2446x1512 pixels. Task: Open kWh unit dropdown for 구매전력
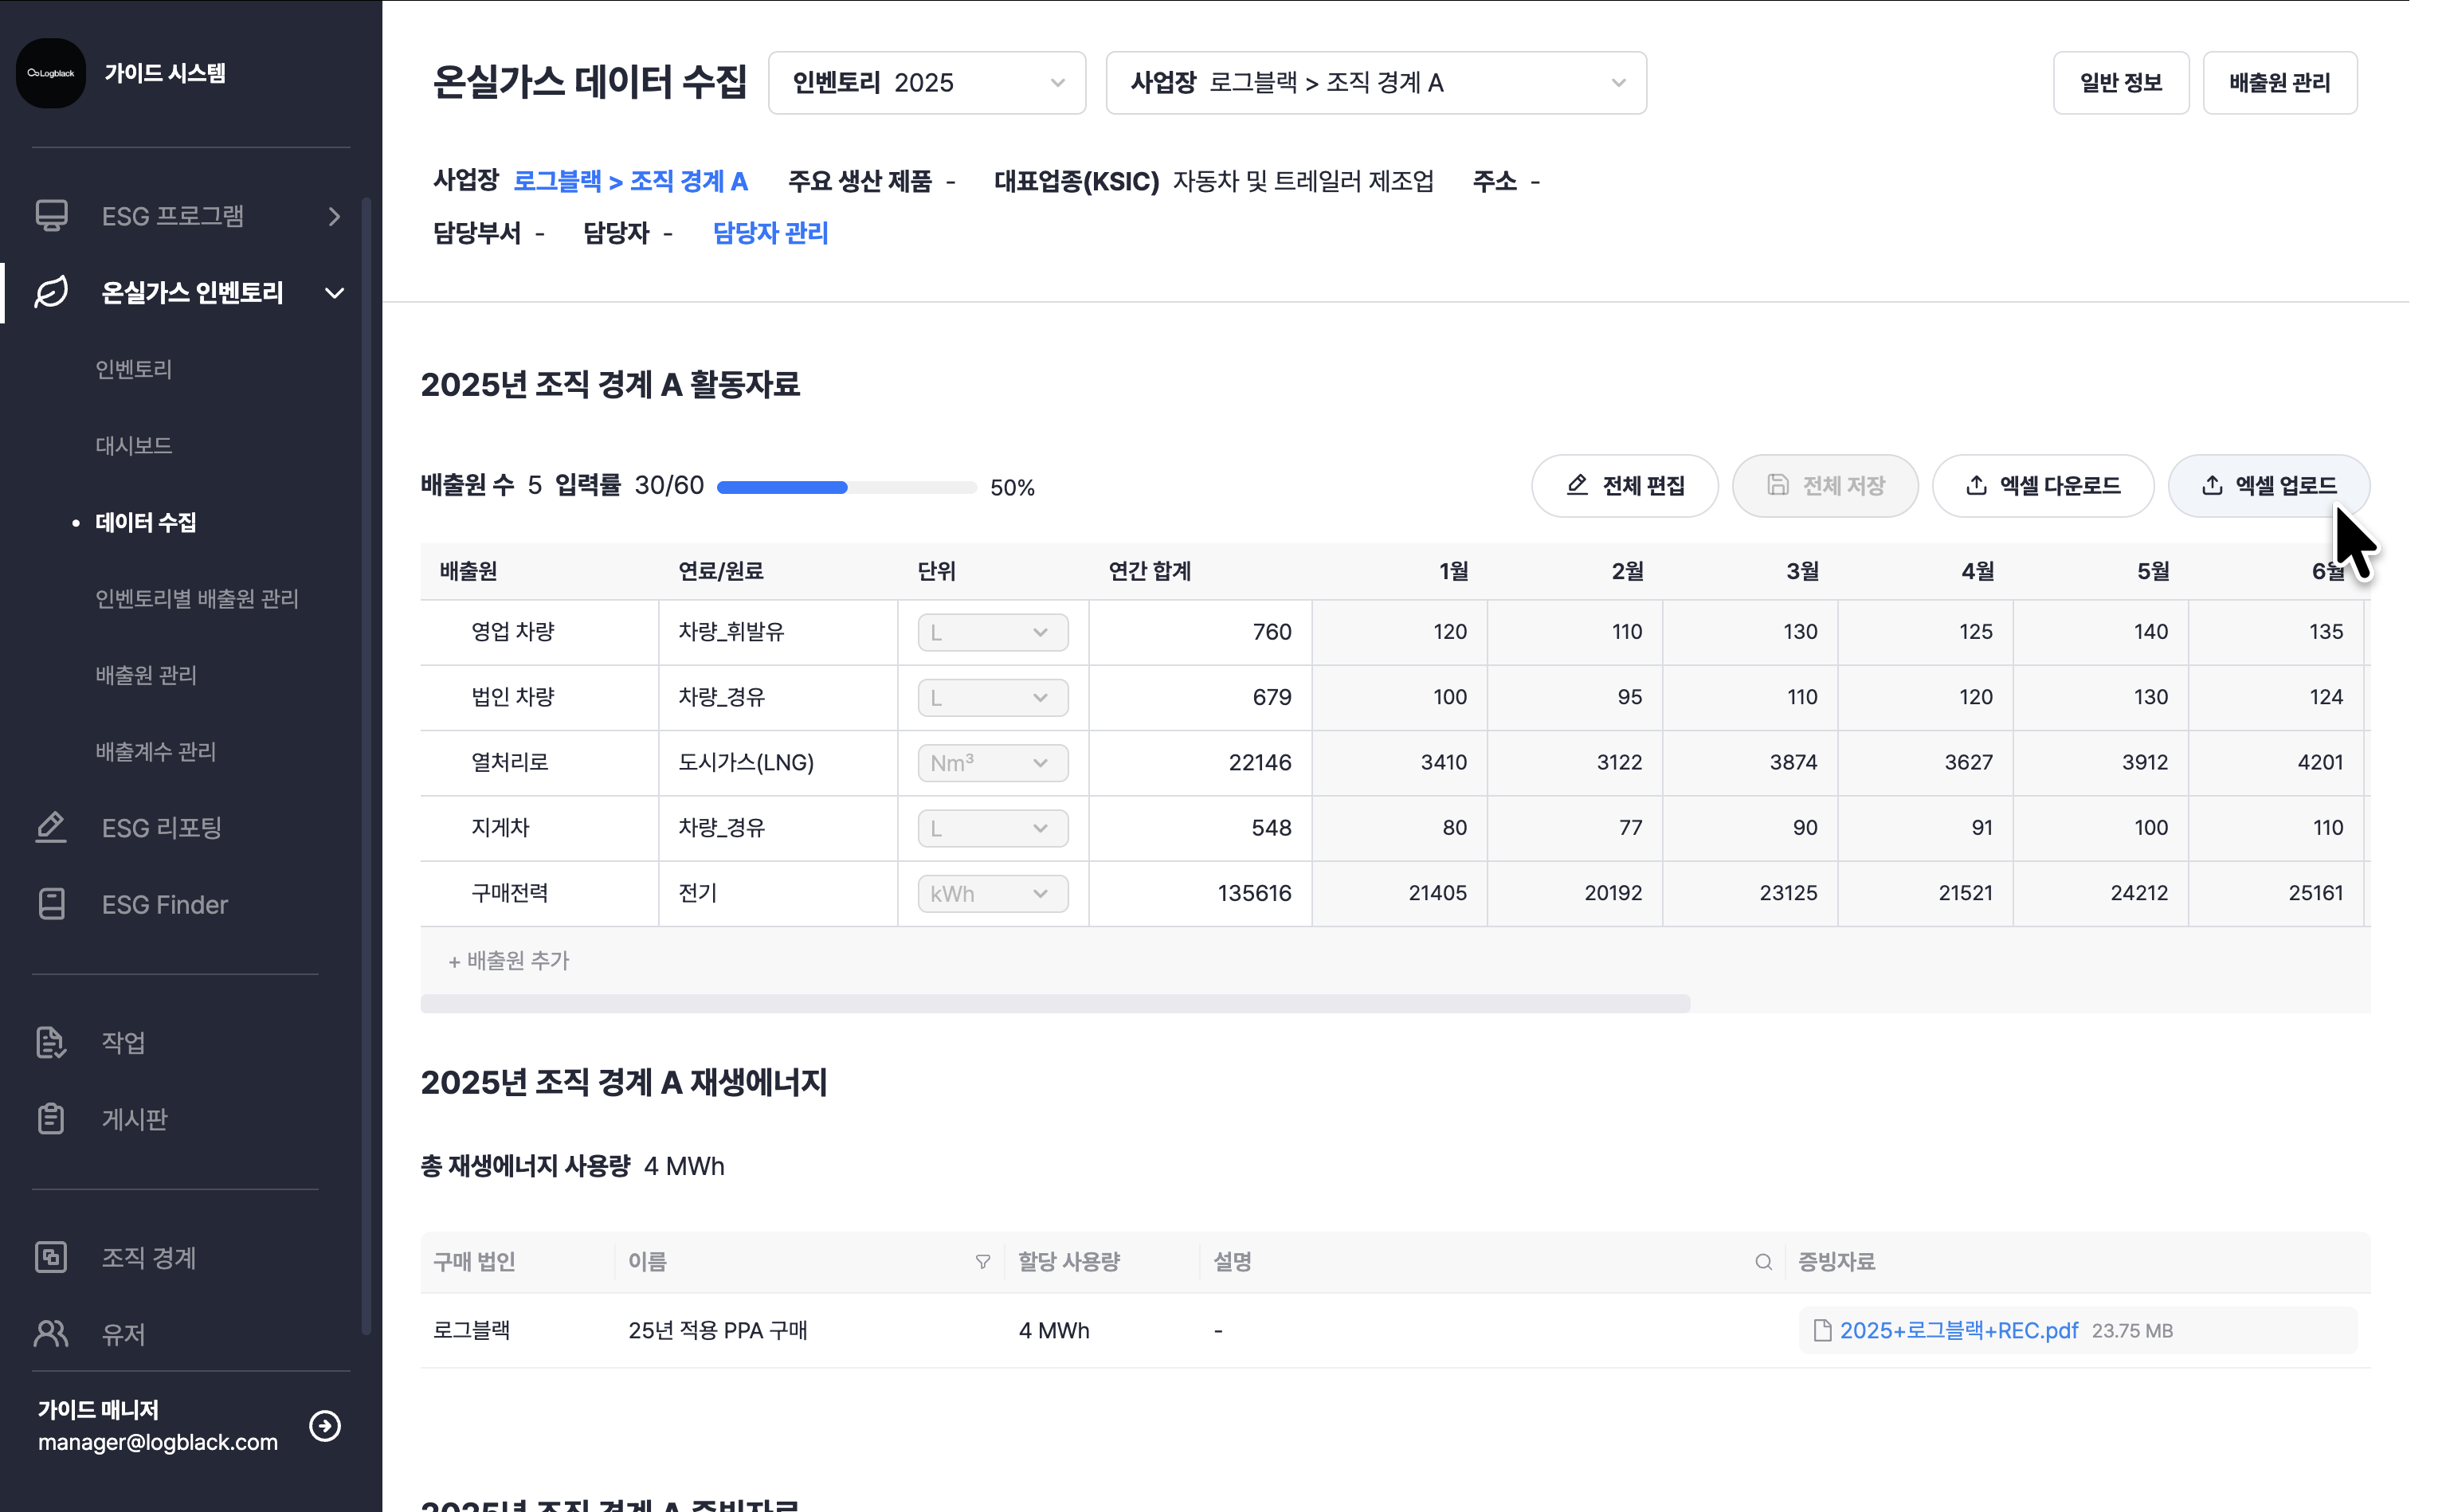992,893
